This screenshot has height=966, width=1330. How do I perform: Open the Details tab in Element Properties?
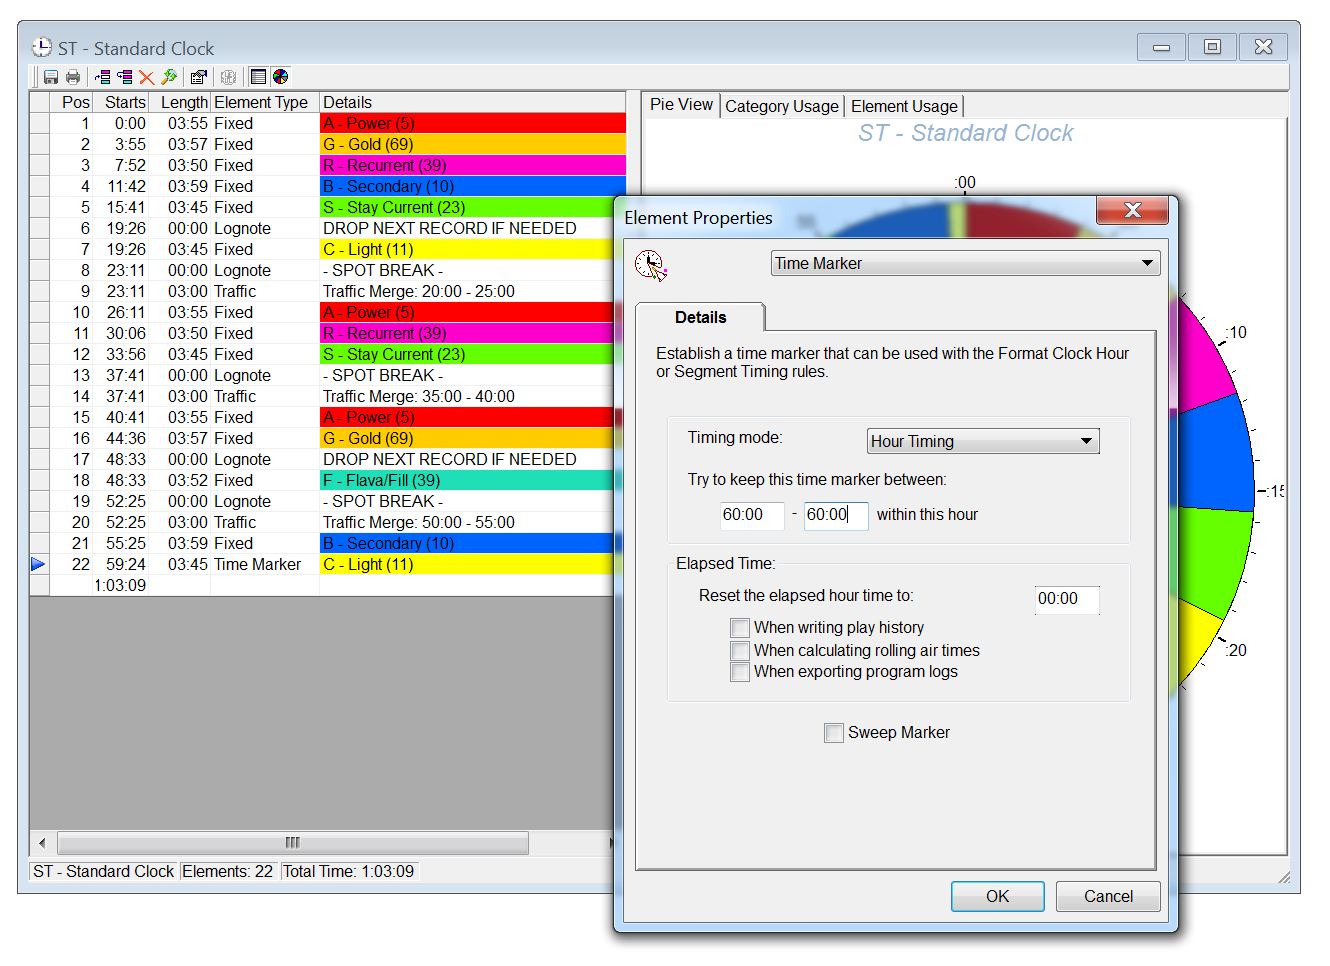tap(700, 318)
